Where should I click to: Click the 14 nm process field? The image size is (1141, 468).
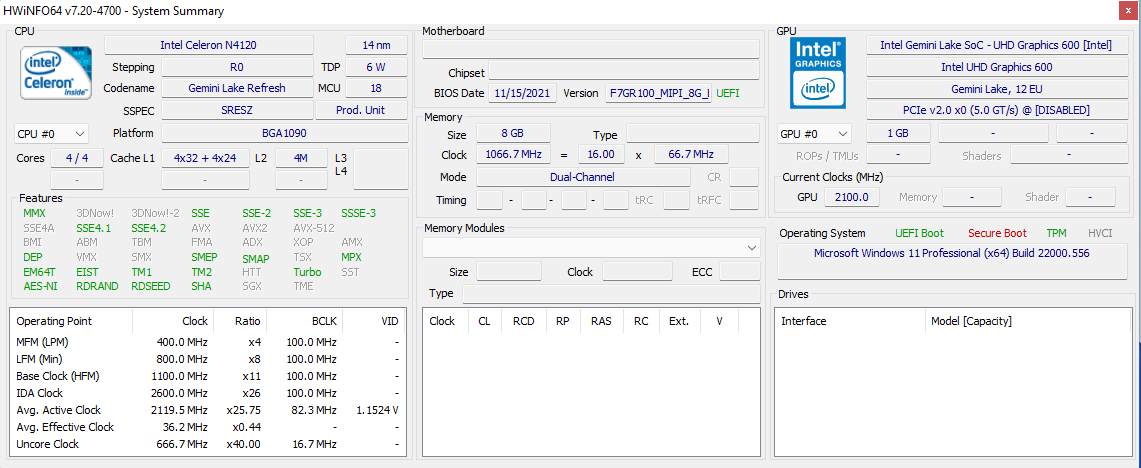tap(376, 45)
